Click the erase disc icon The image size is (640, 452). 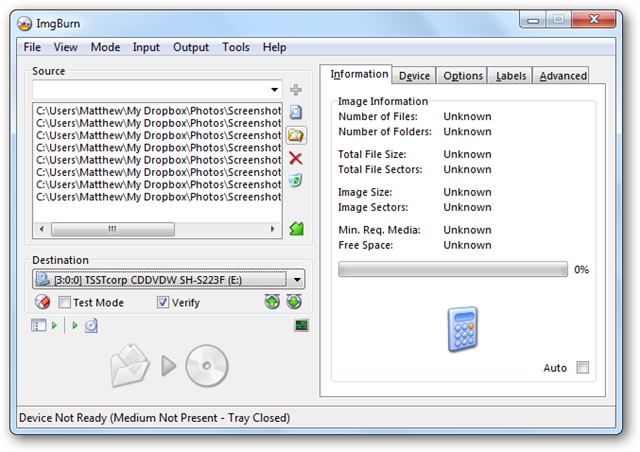[43, 302]
